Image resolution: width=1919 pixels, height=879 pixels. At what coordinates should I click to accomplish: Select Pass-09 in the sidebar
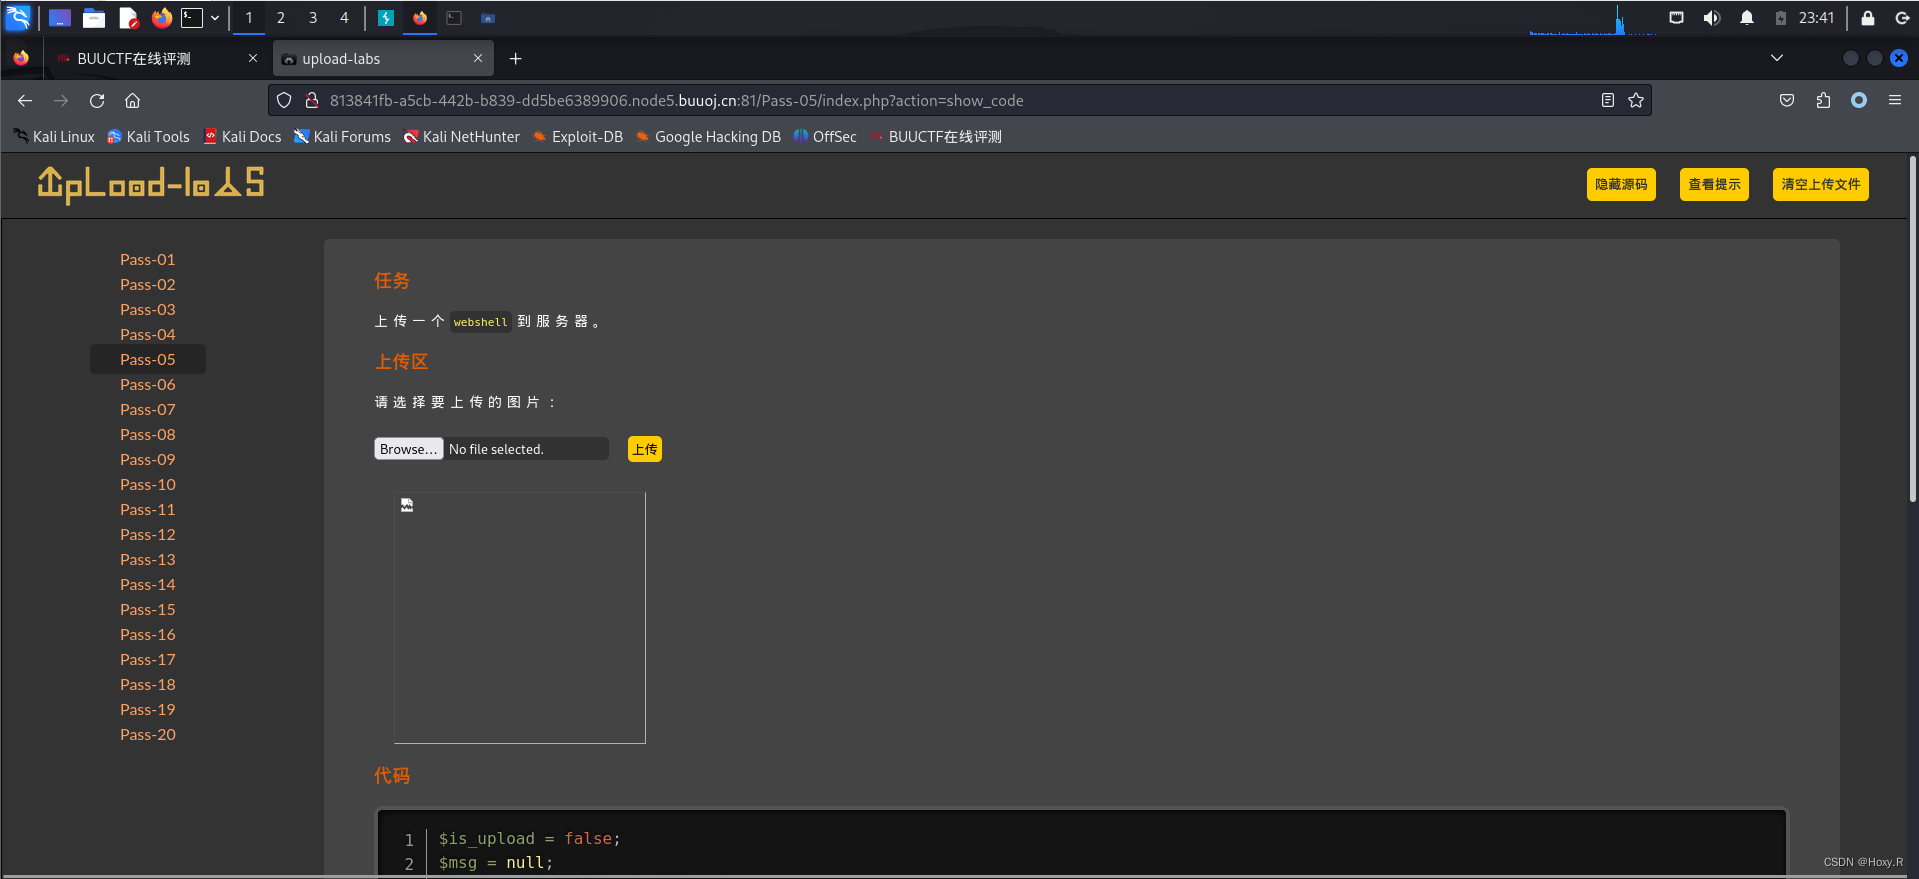(x=148, y=459)
